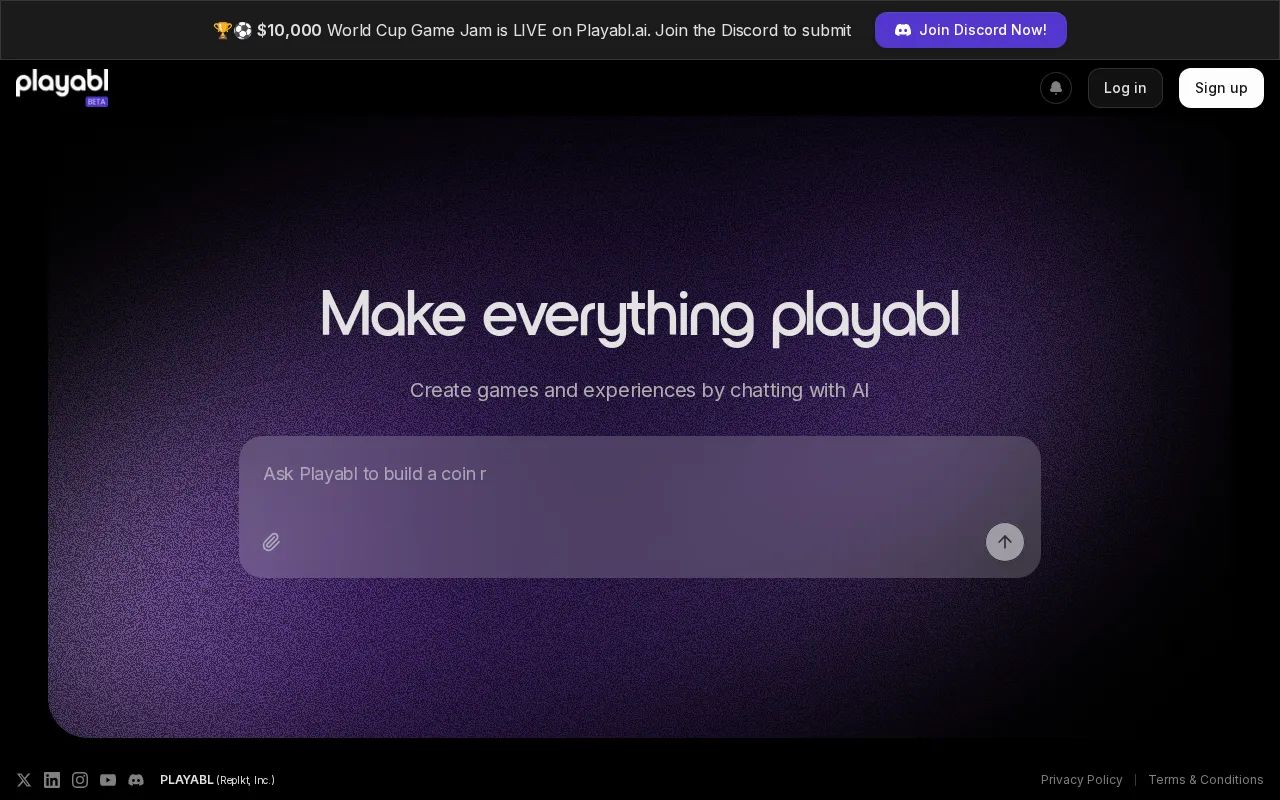
Task: Open the LinkedIn footer icon
Action: (x=52, y=780)
